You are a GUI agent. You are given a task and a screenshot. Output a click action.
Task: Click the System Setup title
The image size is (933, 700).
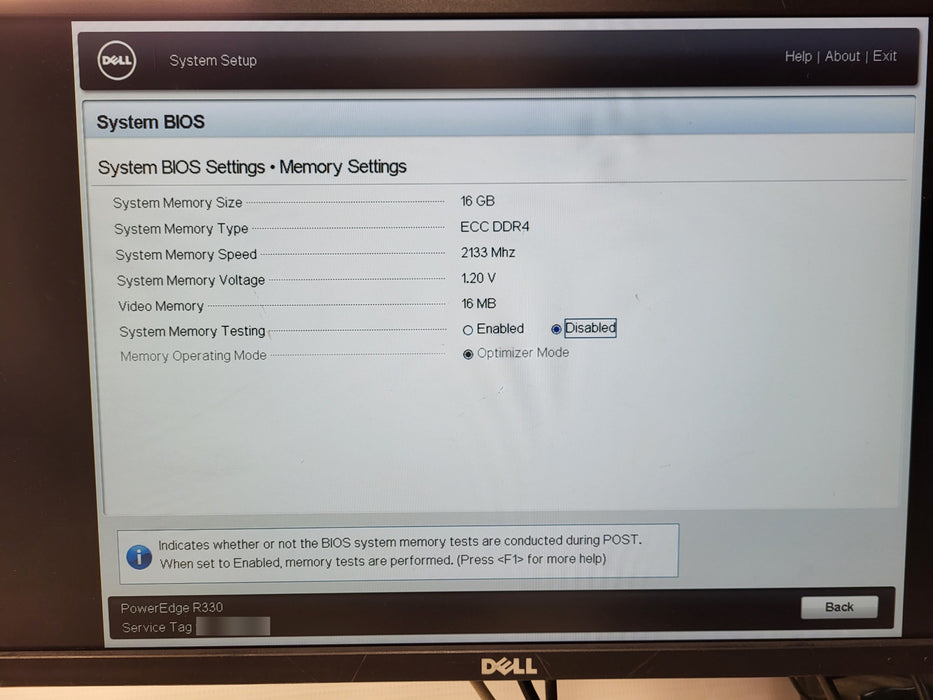coord(213,61)
